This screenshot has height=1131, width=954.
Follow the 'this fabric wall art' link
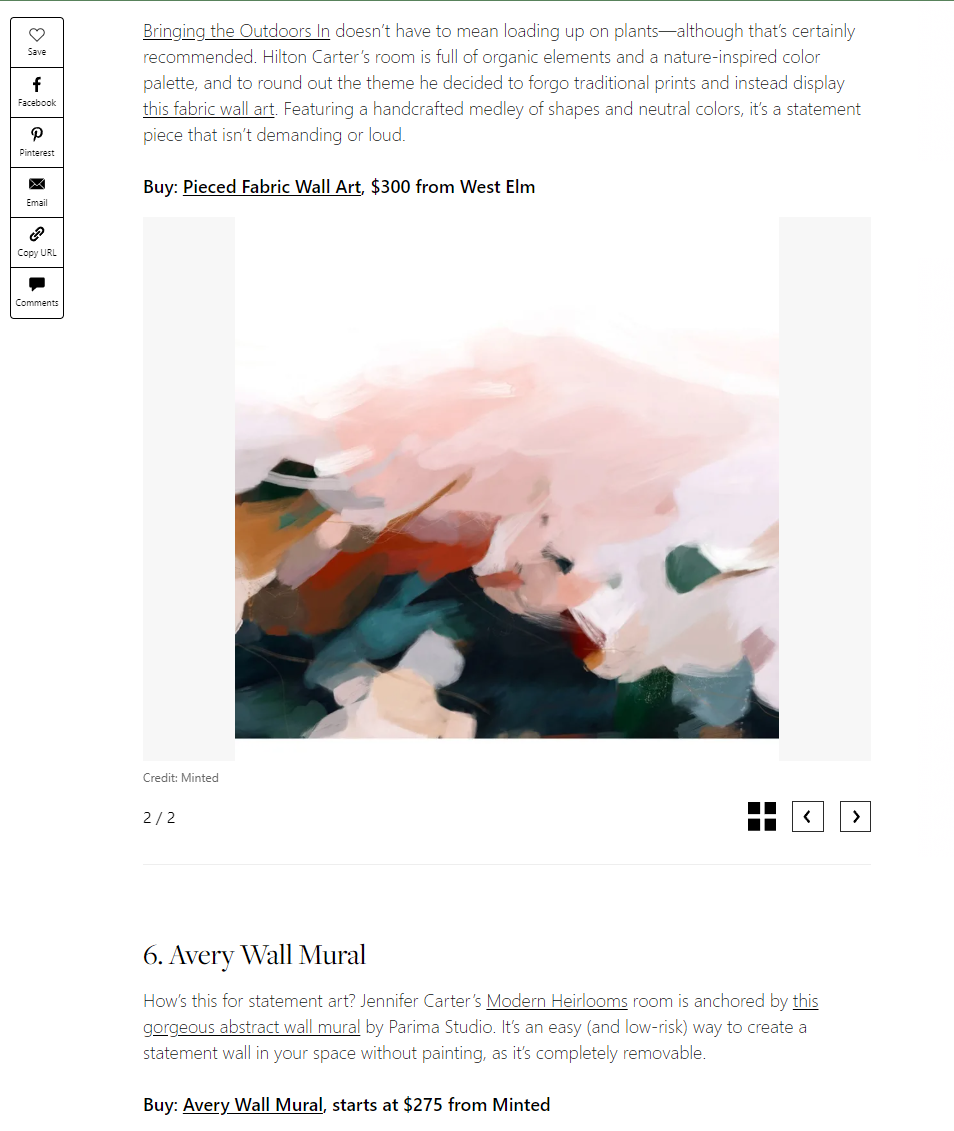(208, 109)
